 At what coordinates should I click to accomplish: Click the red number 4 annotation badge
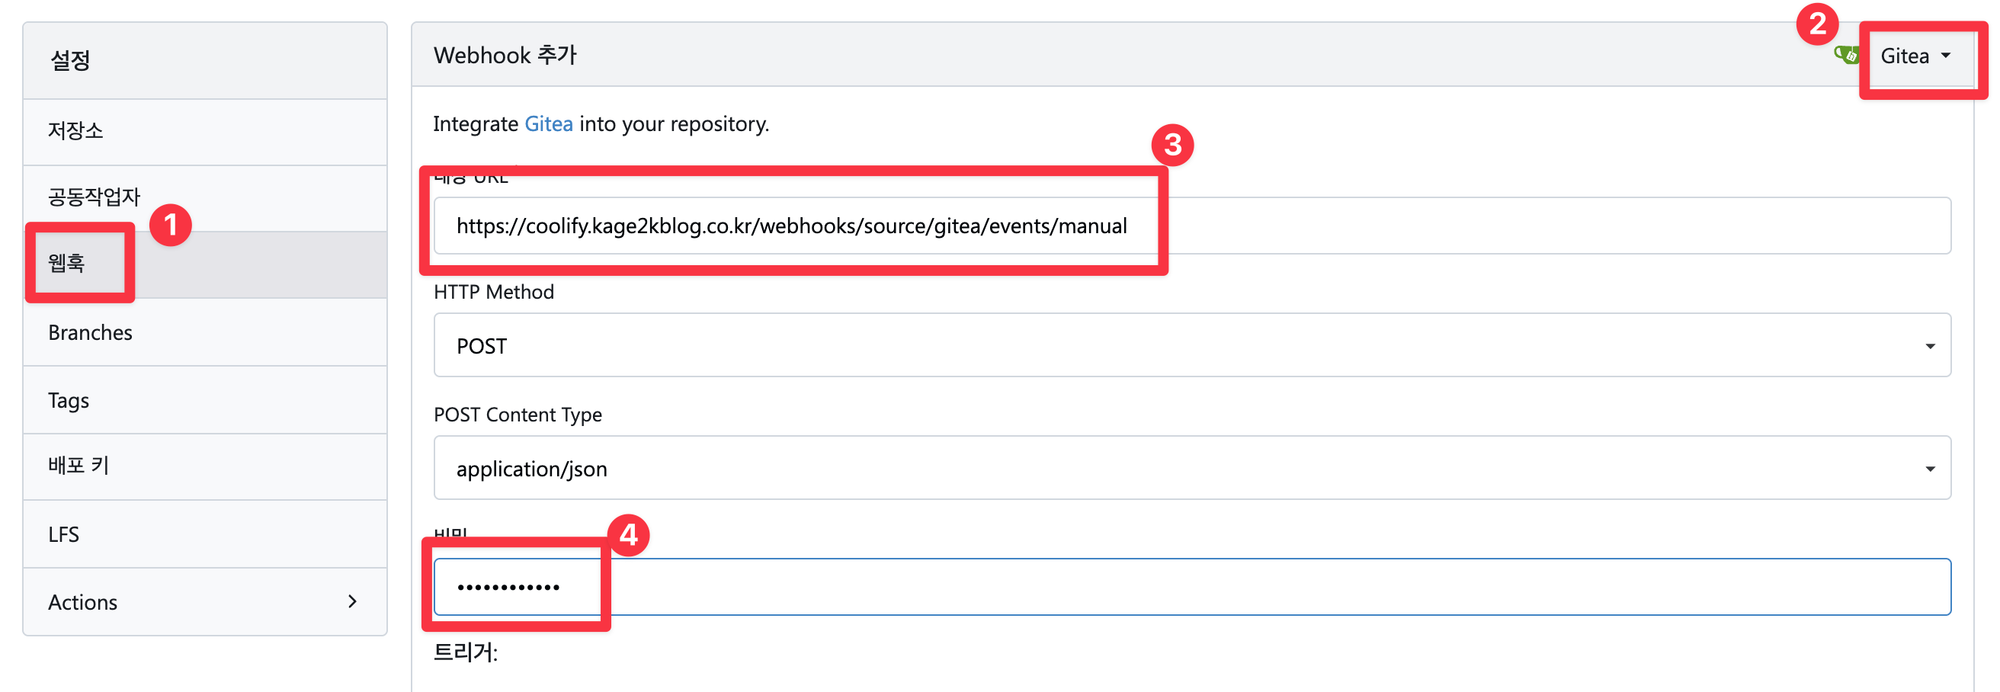pyautogui.click(x=628, y=536)
